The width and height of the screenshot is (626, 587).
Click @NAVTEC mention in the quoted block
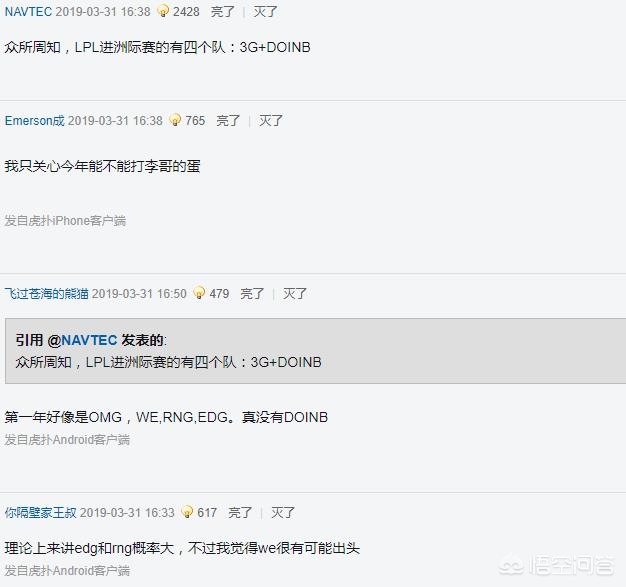tap(82, 340)
